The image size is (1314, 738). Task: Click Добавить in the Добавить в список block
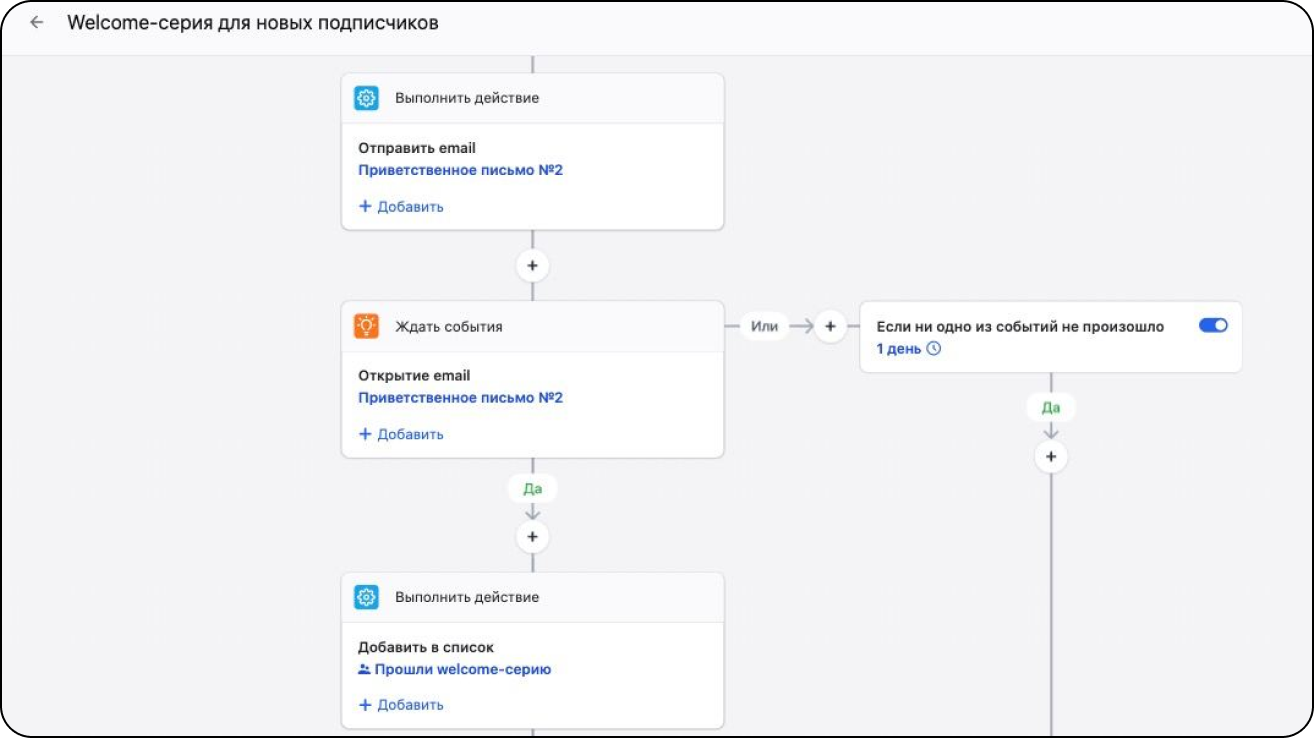[401, 705]
